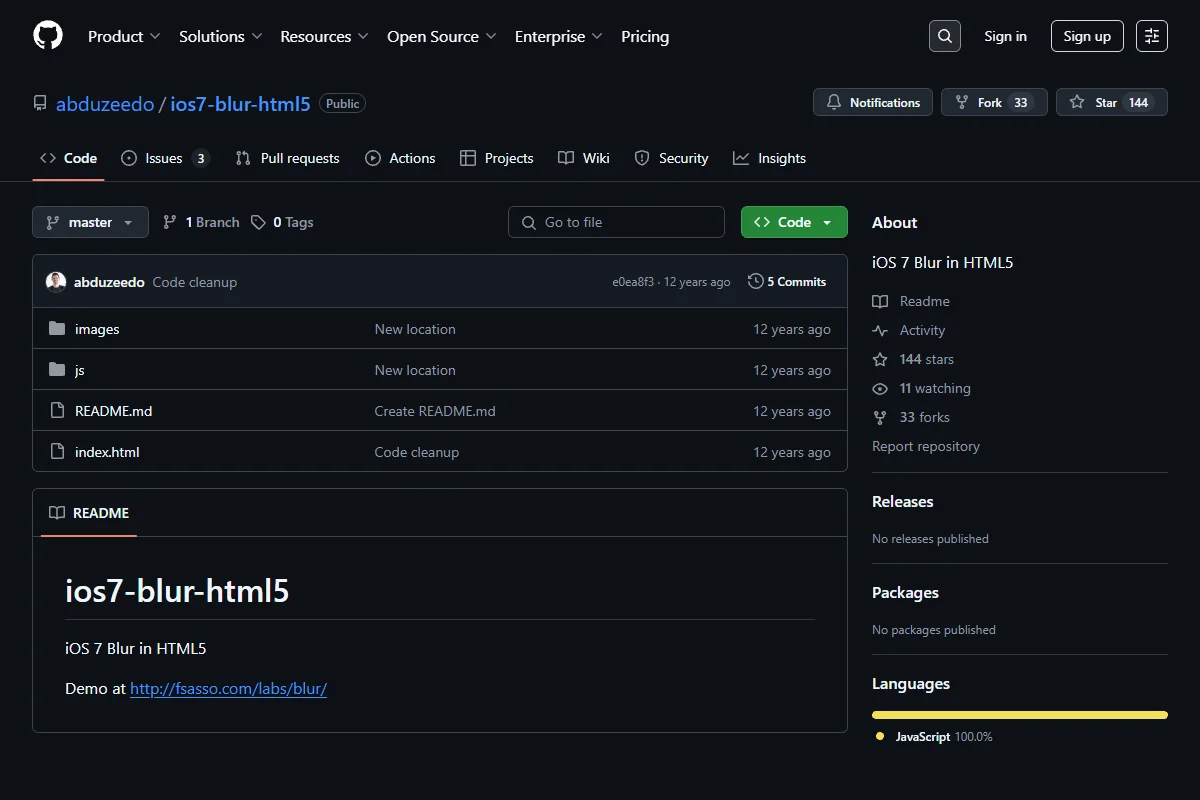Switch to the Pull requests tab
This screenshot has width=1200, height=800.
[x=287, y=158]
